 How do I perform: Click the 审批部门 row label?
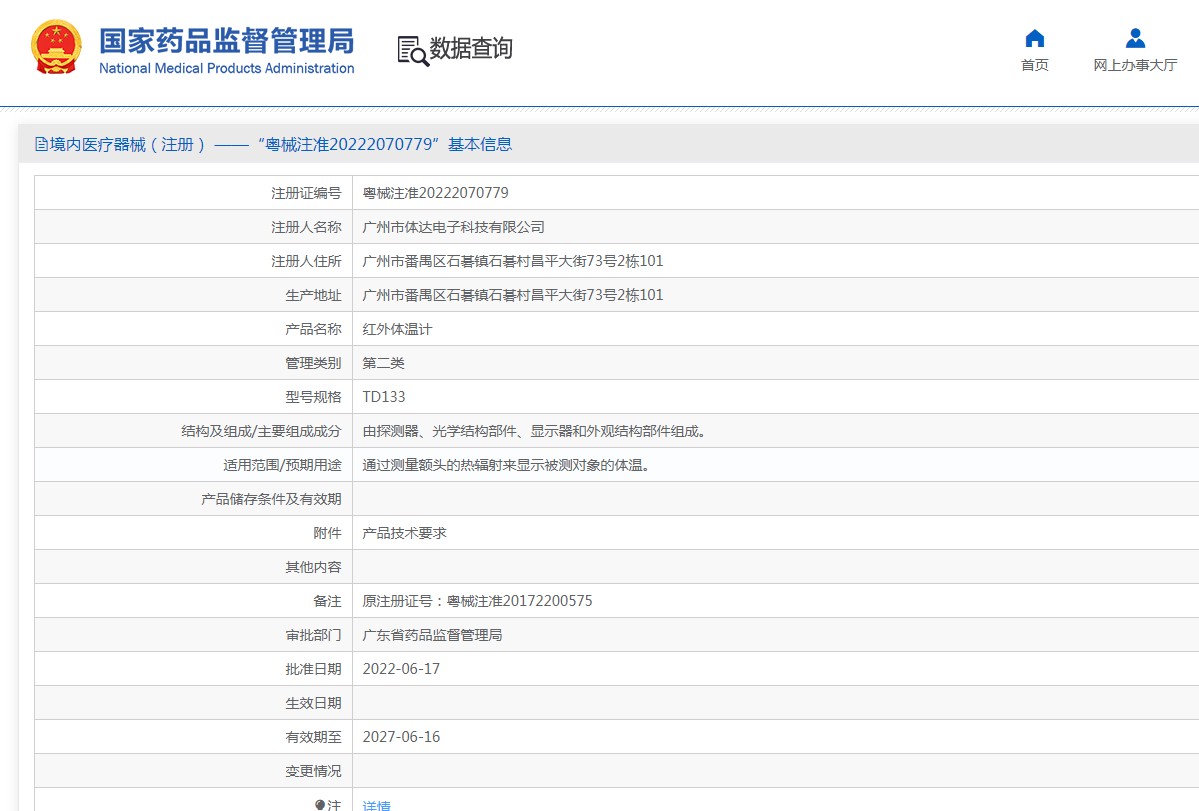(313, 635)
